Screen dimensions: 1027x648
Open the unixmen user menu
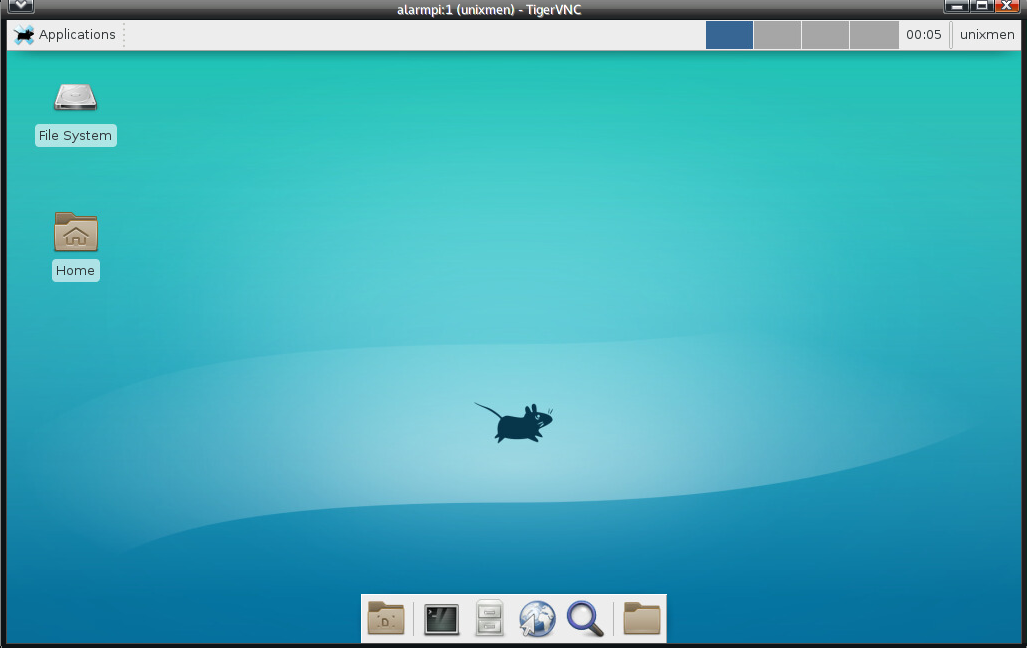[x=987, y=35]
